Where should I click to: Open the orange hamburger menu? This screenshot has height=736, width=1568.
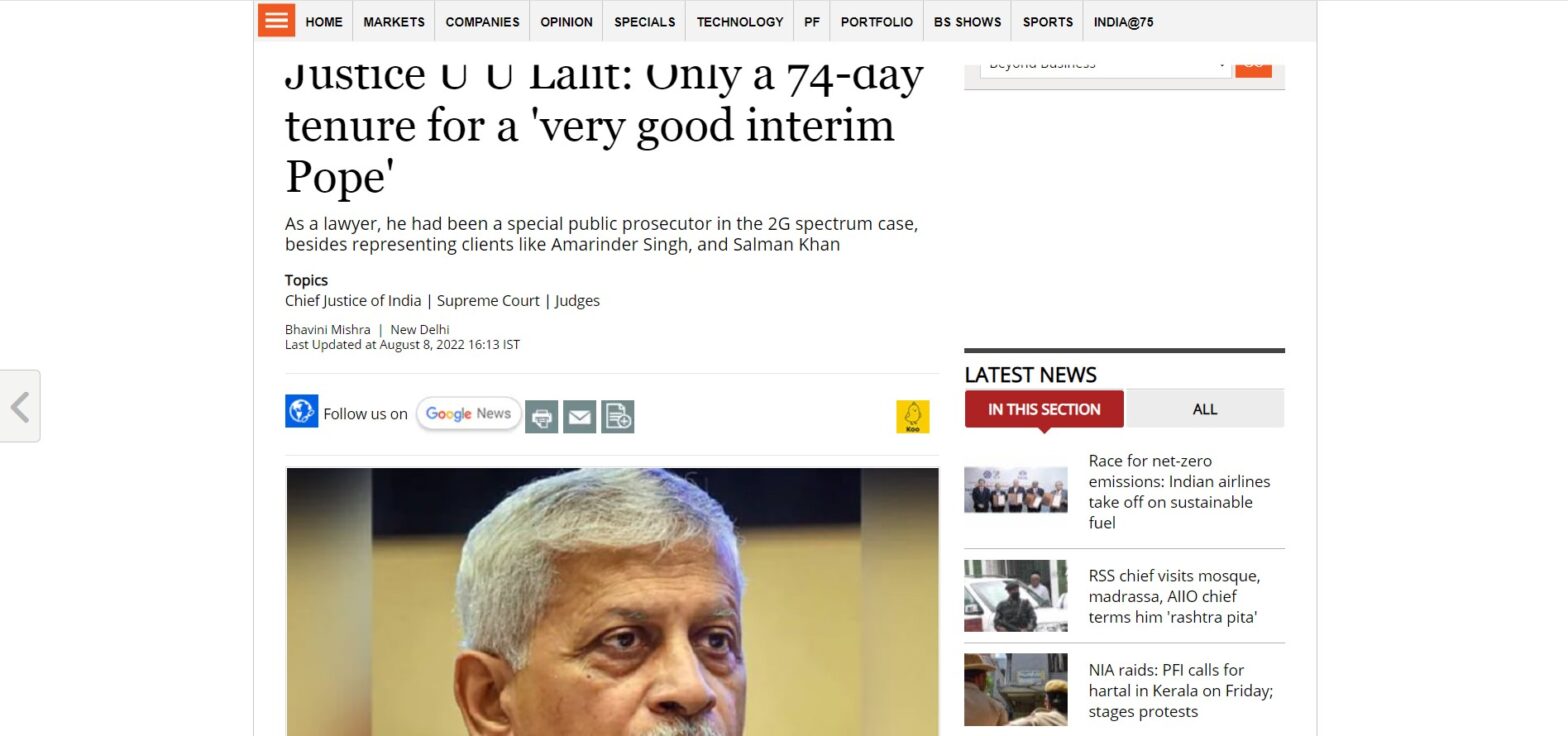pyautogui.click(x=276, y=20)
